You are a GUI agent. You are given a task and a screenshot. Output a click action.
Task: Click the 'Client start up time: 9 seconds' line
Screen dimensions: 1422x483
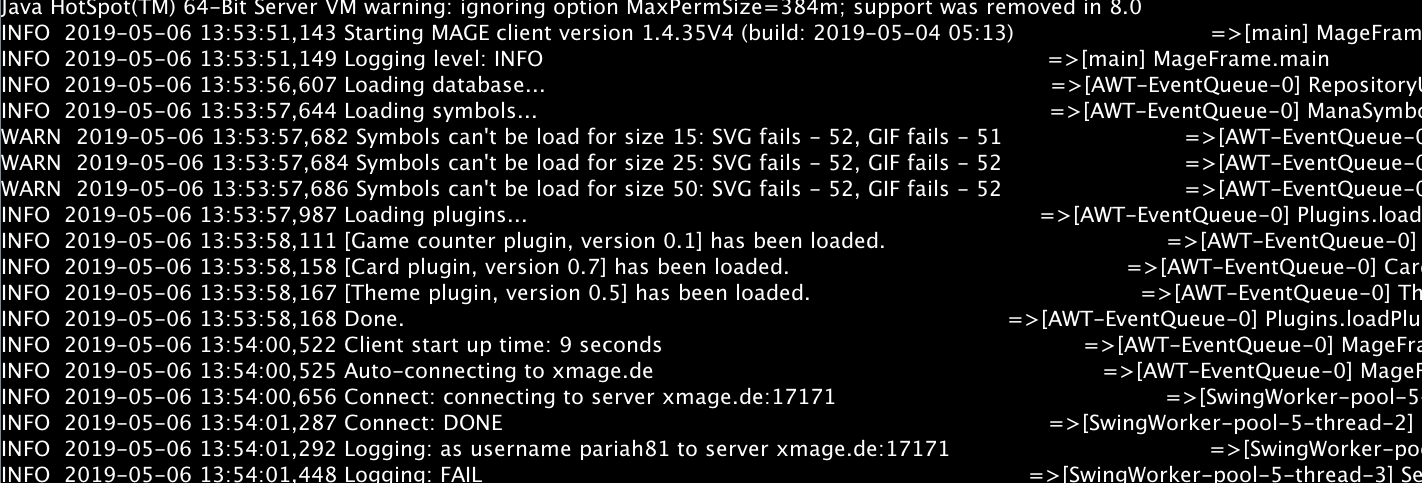tap(502, 345)
